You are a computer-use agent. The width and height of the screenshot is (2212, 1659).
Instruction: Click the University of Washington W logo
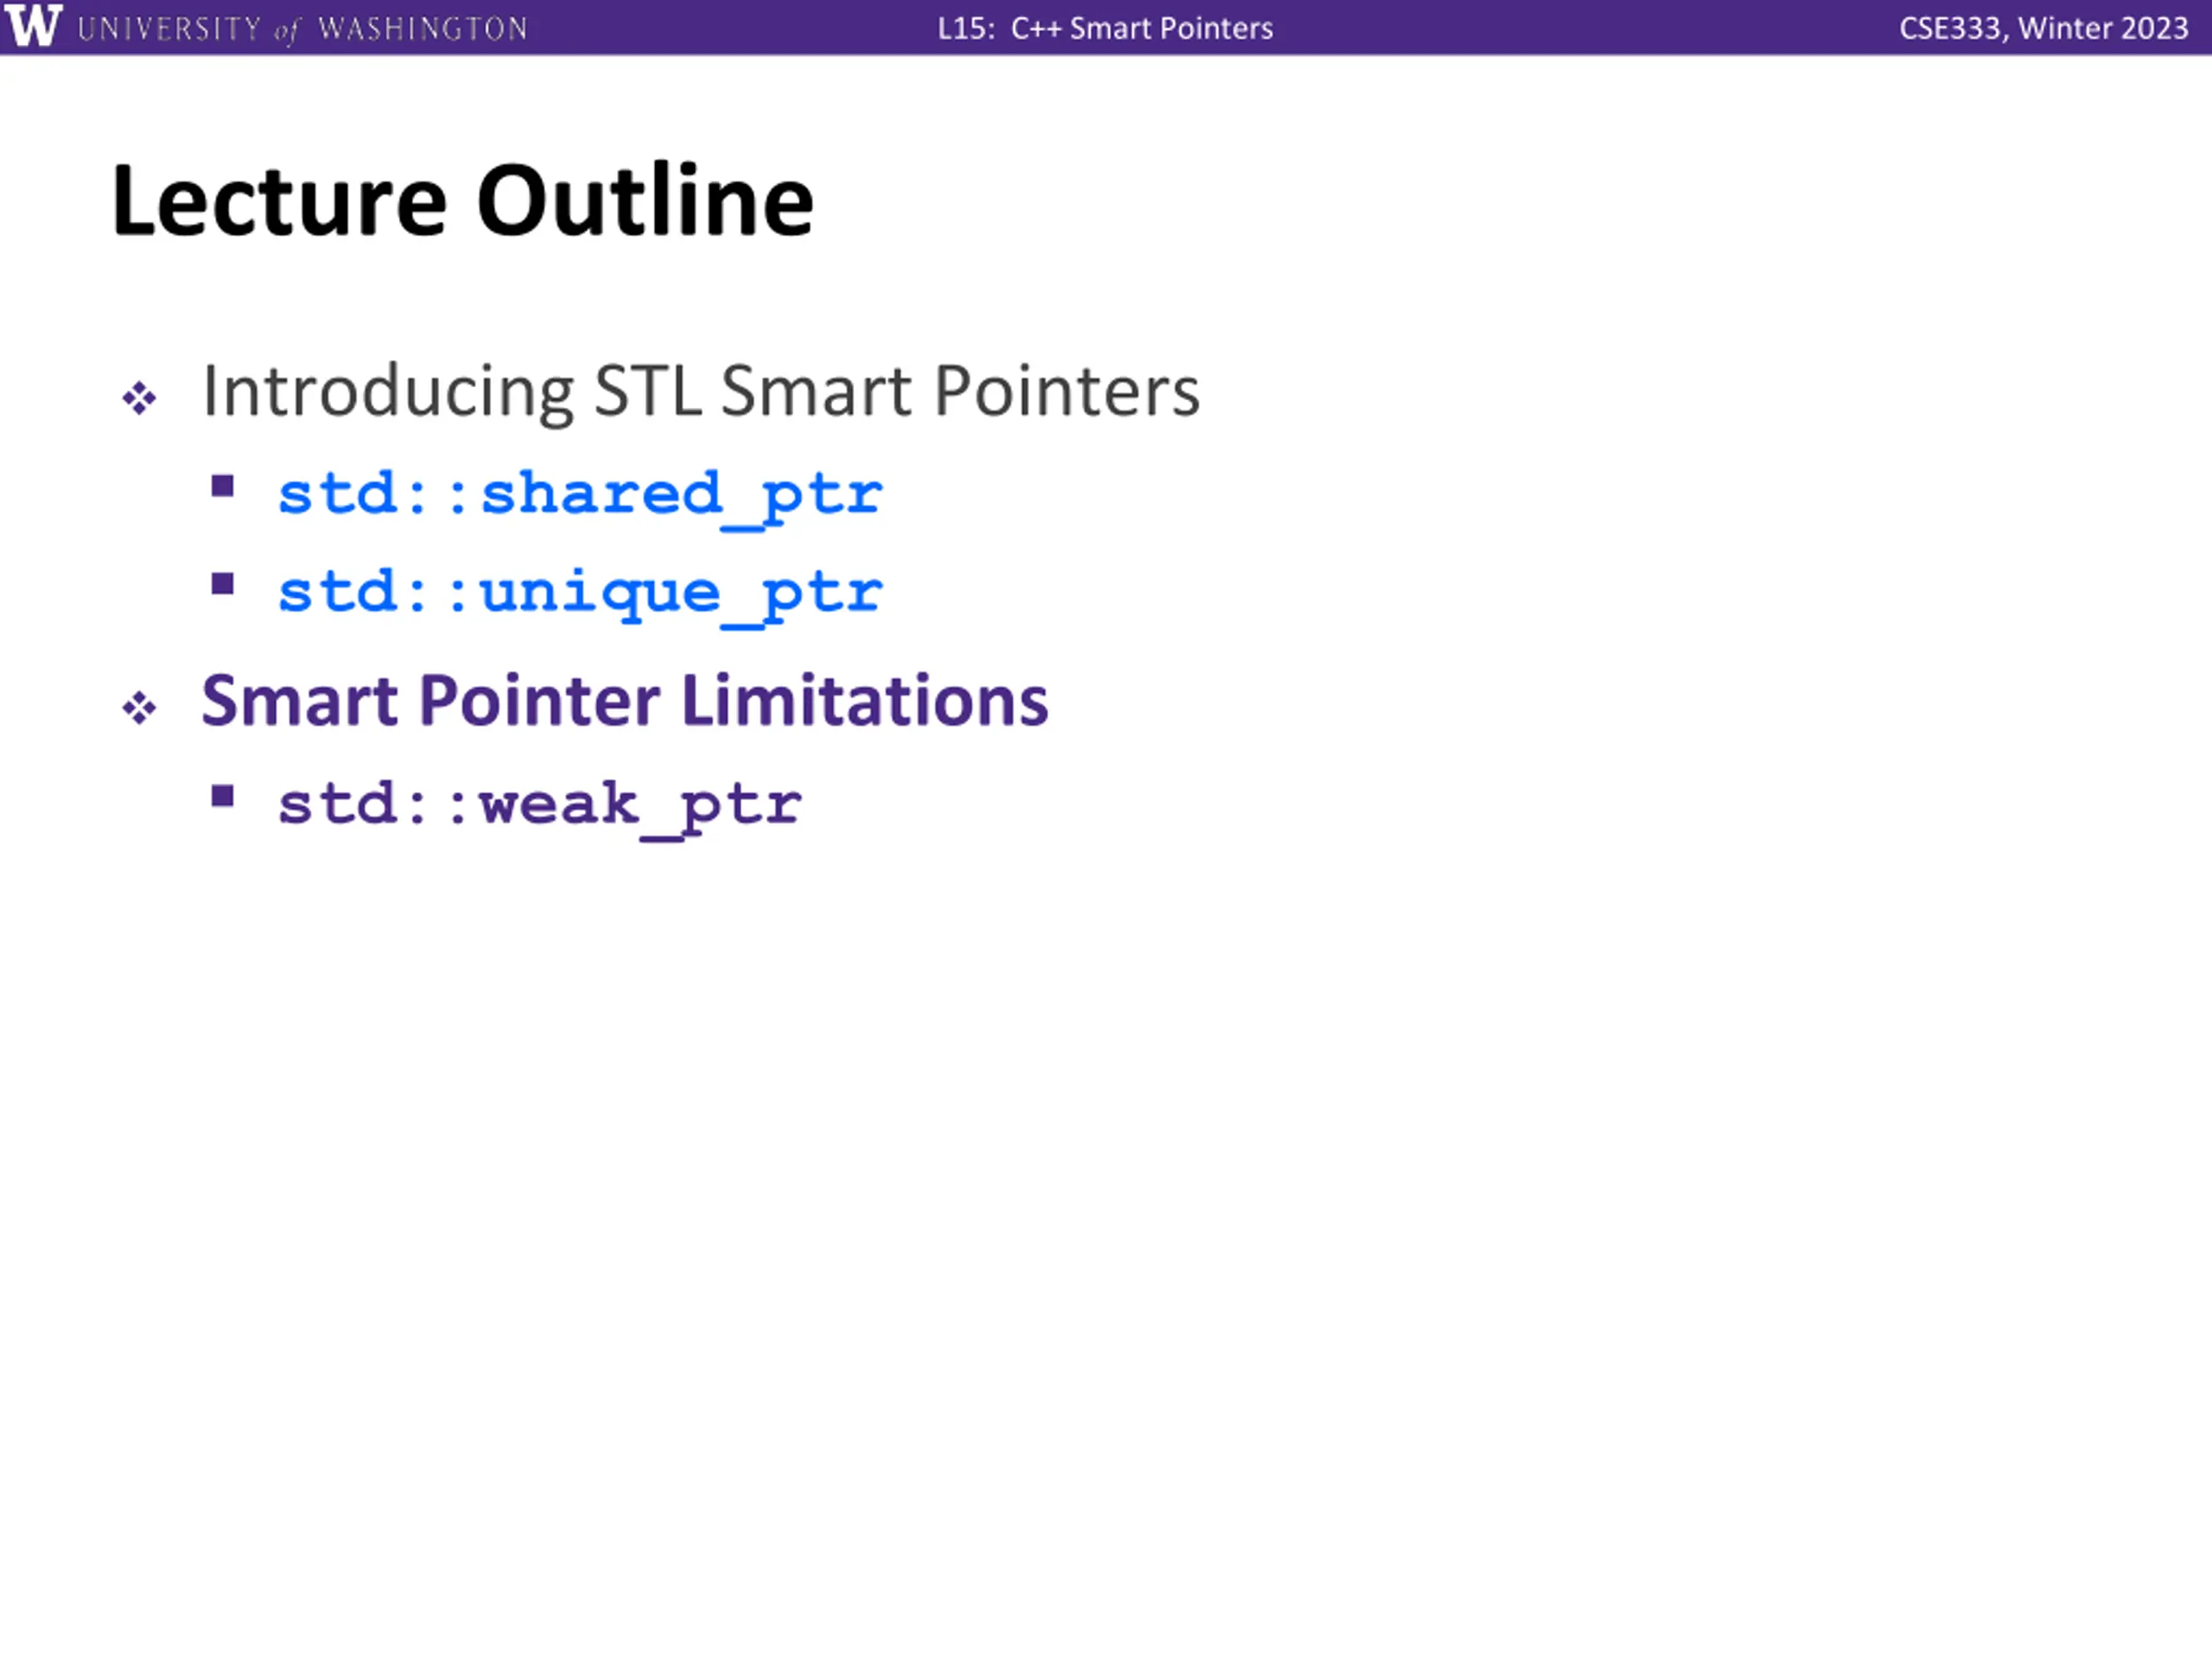[x=33, y=25]
